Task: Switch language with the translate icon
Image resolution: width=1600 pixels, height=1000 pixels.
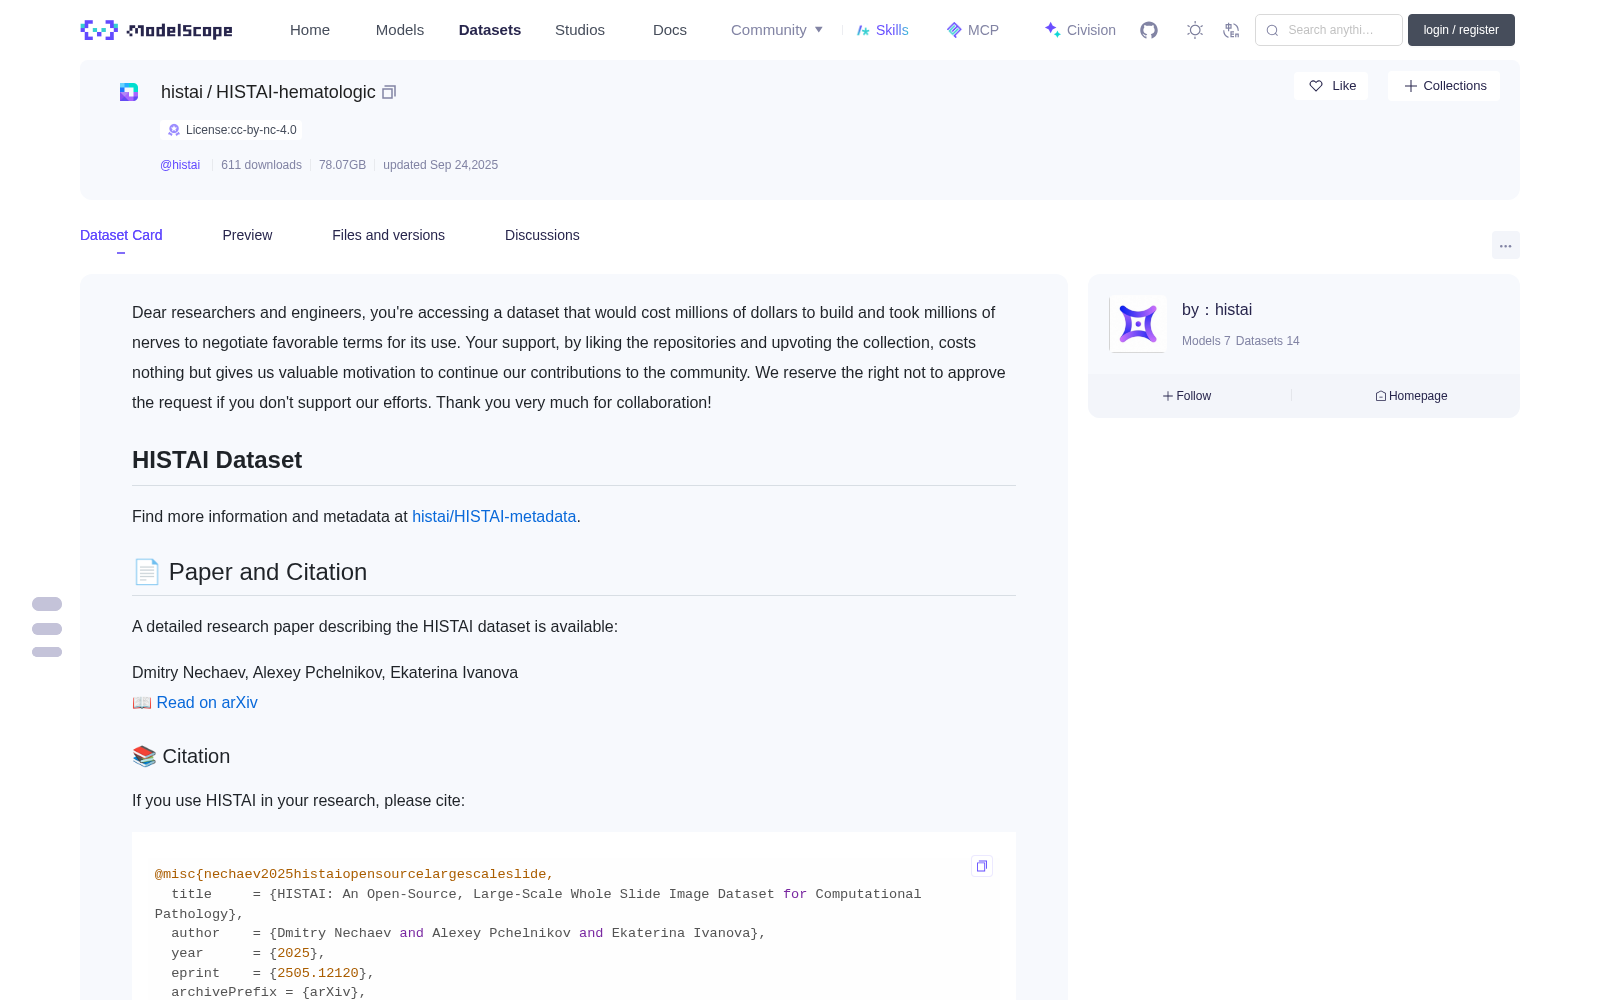Action: point(1232,30)
